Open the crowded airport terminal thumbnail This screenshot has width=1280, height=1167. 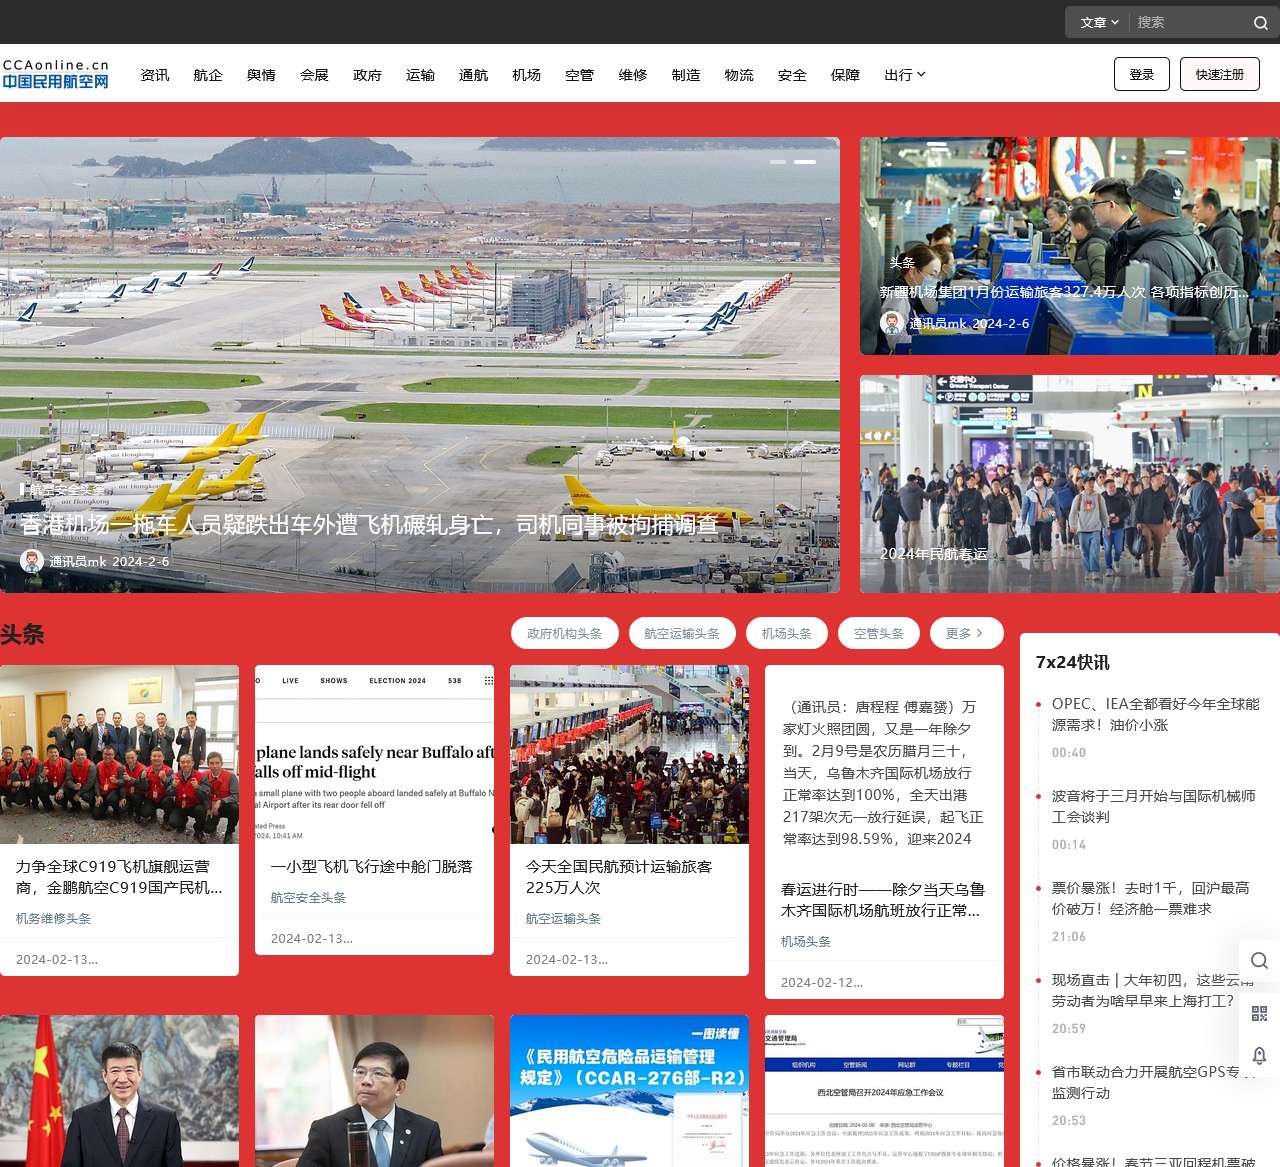point(629,754)
